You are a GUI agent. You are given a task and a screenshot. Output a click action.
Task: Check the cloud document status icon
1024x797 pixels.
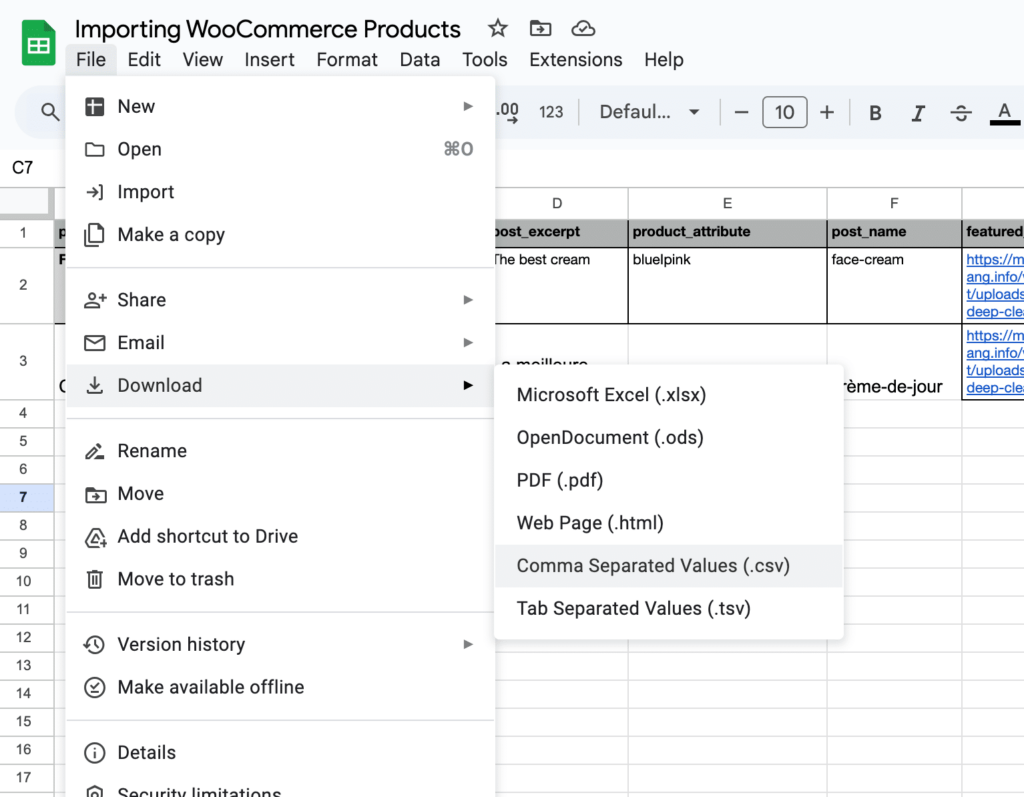click(583, 28)
